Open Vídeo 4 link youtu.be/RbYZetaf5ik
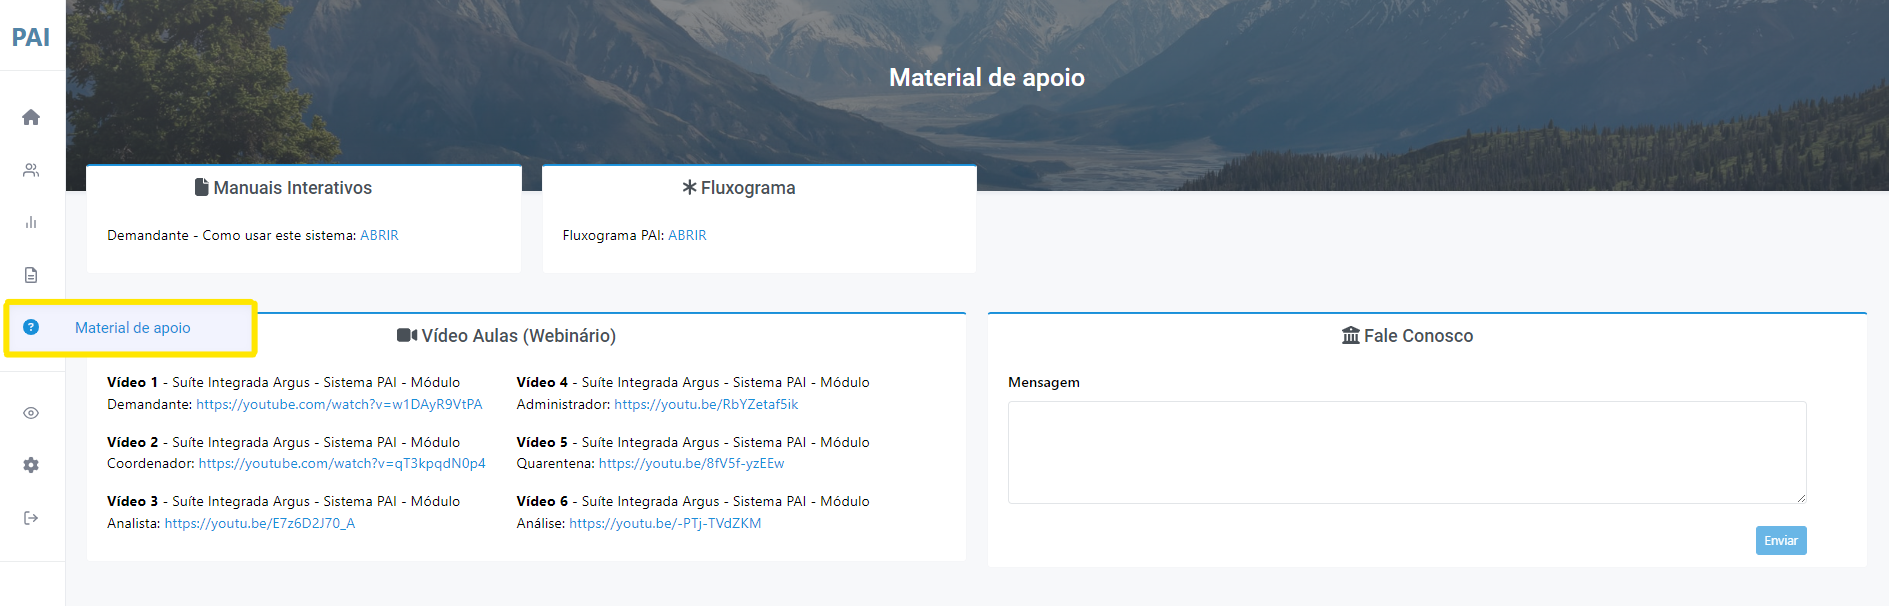The width and height of the screenshot is (1889, 606). coord(706,404)
